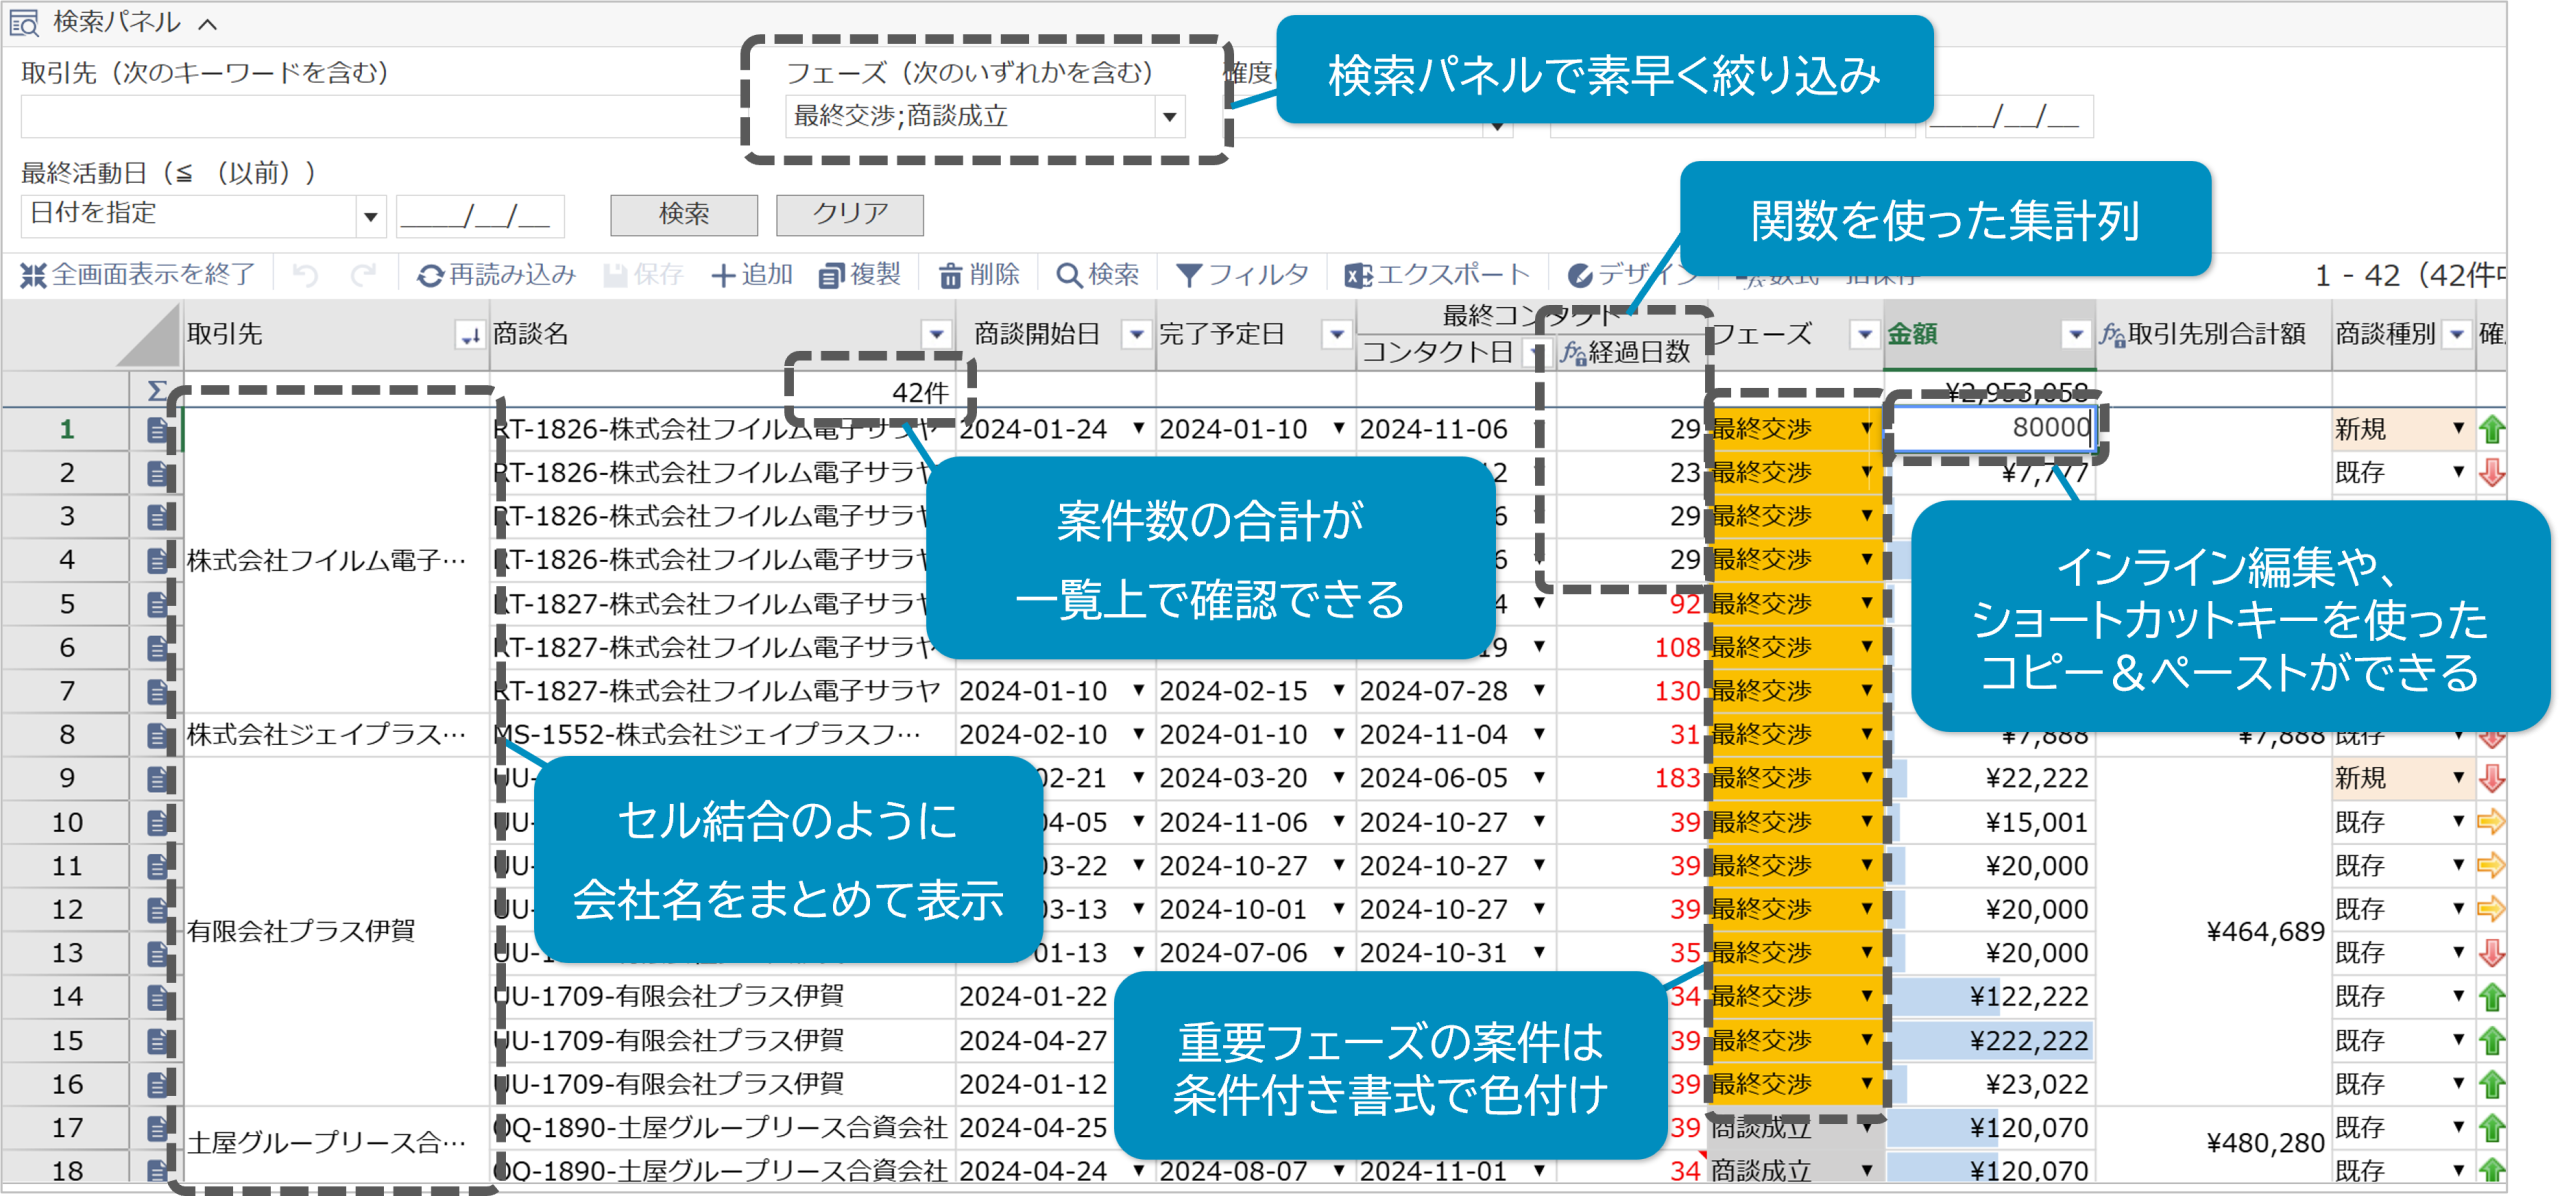Click 全画面表示を終了 in the toolbar
The width and height of the screenshot is (2560, 1196).
pyautogui.click(x=140, y=275)
